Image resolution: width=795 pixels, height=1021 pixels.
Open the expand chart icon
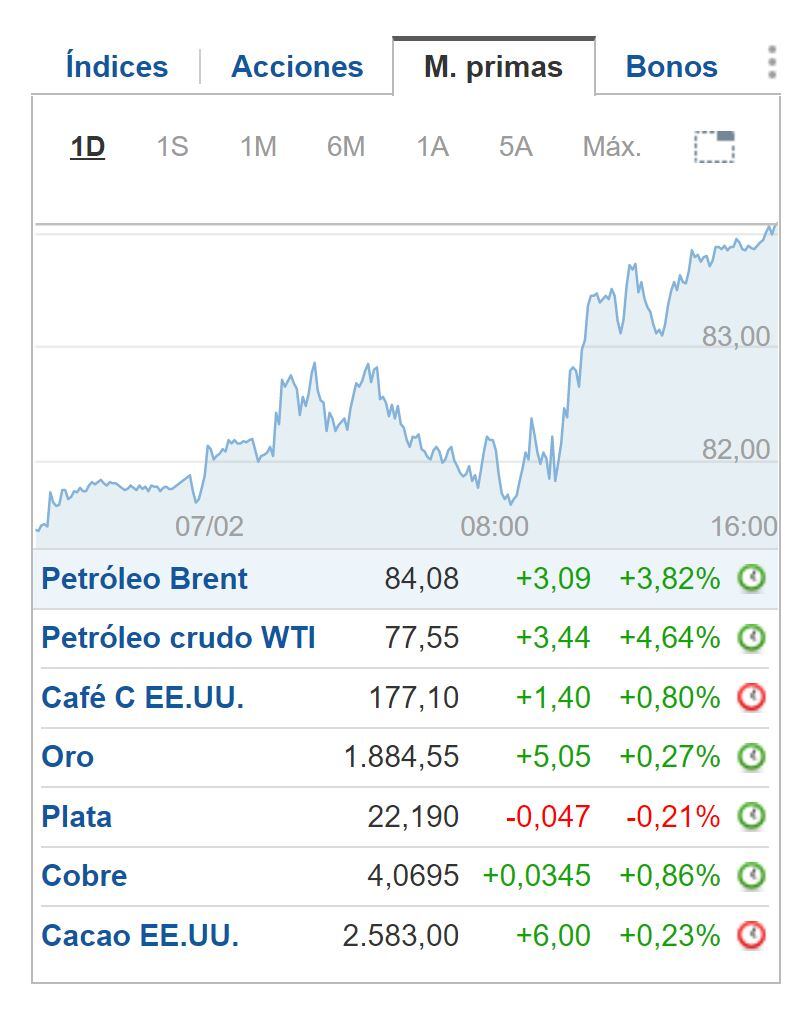pyautogui.click(x=712, y=146)
